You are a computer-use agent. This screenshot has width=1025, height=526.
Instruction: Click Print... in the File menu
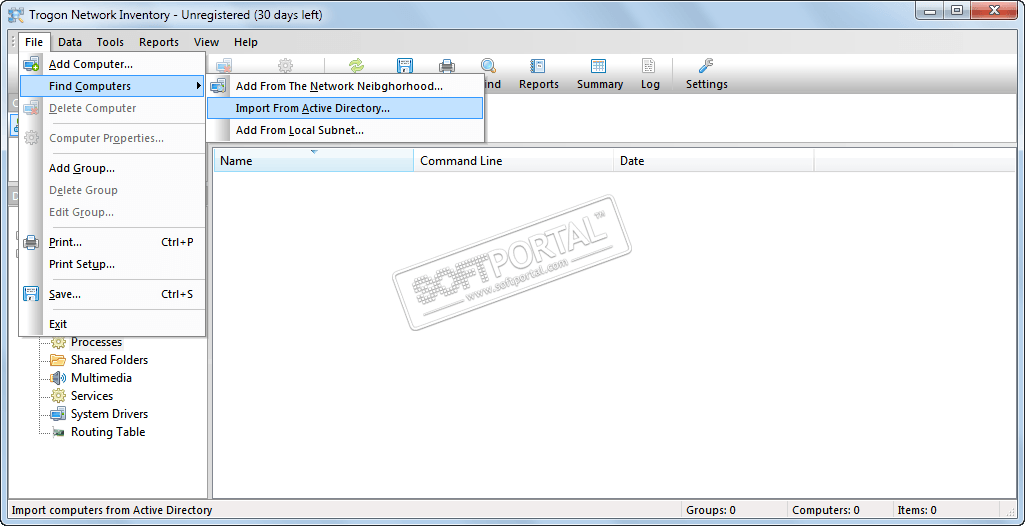[x=112, y=242]
